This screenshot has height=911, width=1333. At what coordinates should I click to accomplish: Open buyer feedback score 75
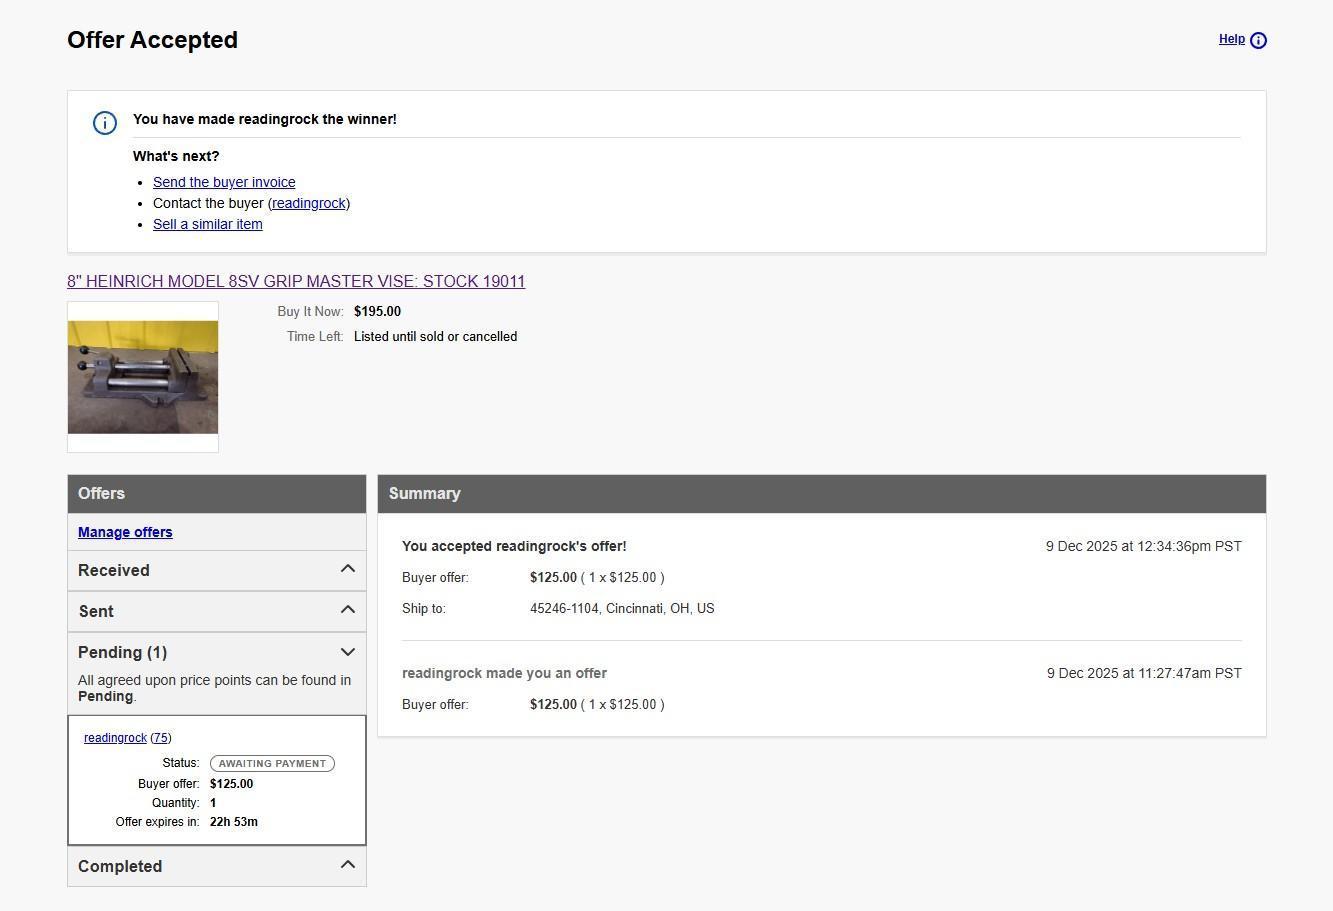(160, 738)
